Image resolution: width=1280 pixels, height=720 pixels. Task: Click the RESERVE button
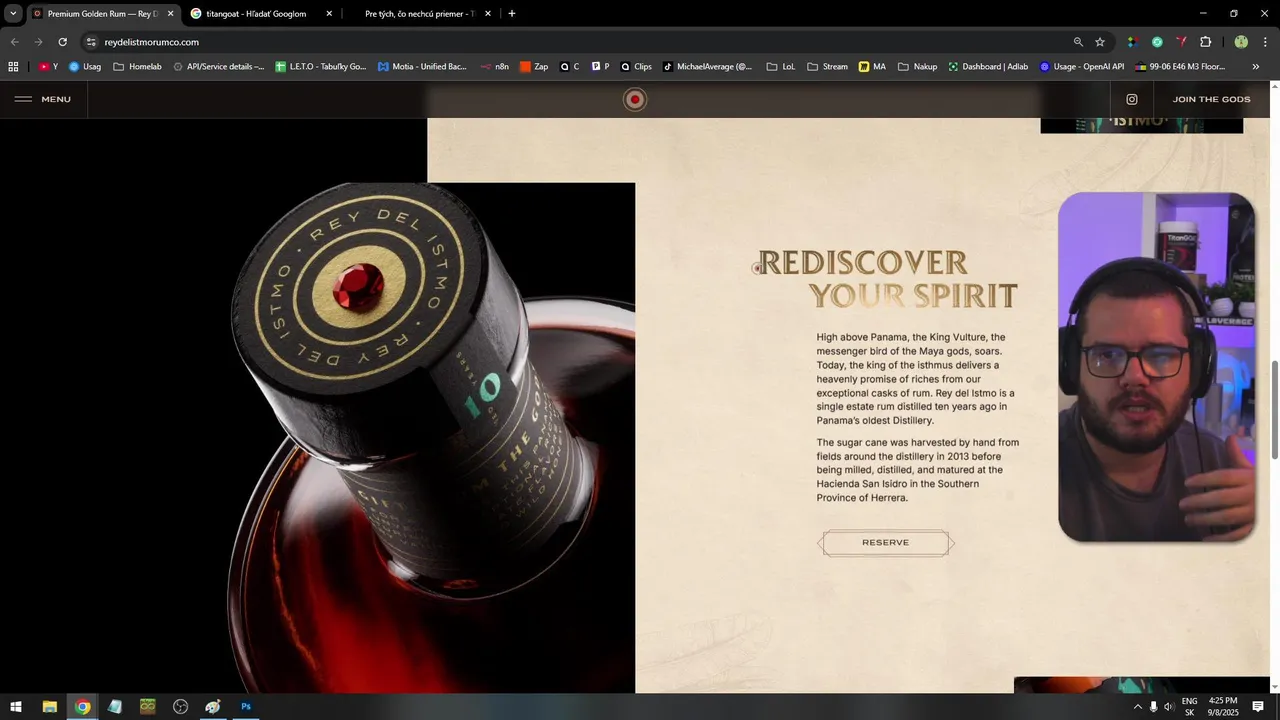[x=886, y=543]
